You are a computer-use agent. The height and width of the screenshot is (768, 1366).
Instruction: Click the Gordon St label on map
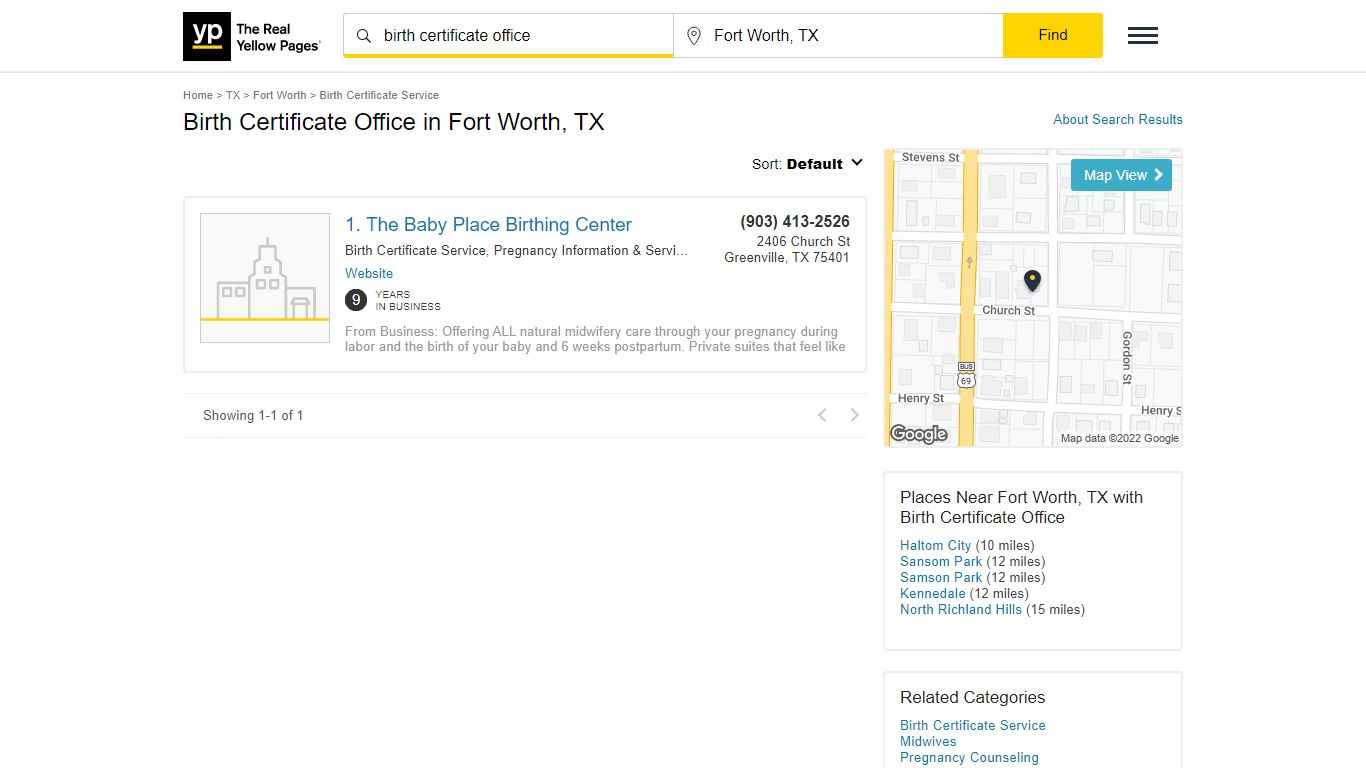[x=1127, y=358]
